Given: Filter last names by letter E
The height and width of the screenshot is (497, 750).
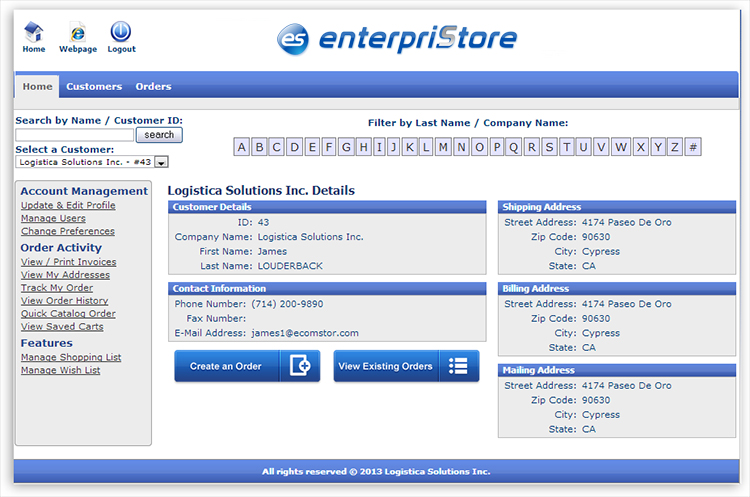Looking at the screenshot, I should point(312,147).
